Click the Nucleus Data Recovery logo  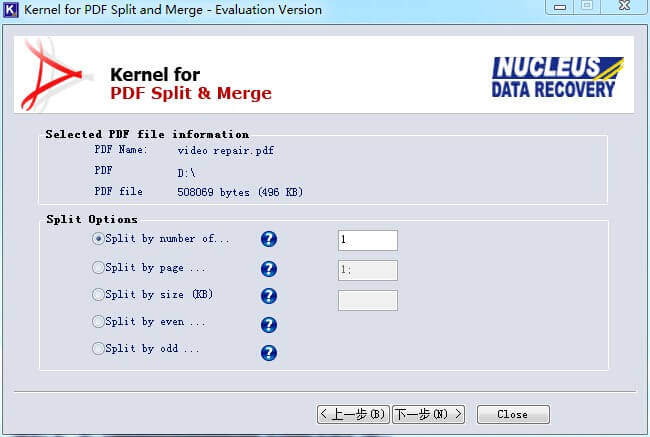click(557, 78)
